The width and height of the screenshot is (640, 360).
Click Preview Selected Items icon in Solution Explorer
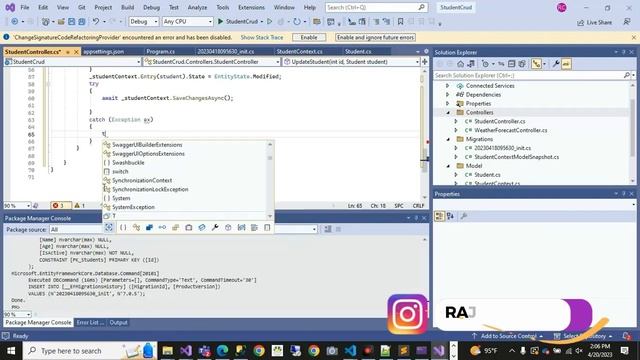click(566, 64)
